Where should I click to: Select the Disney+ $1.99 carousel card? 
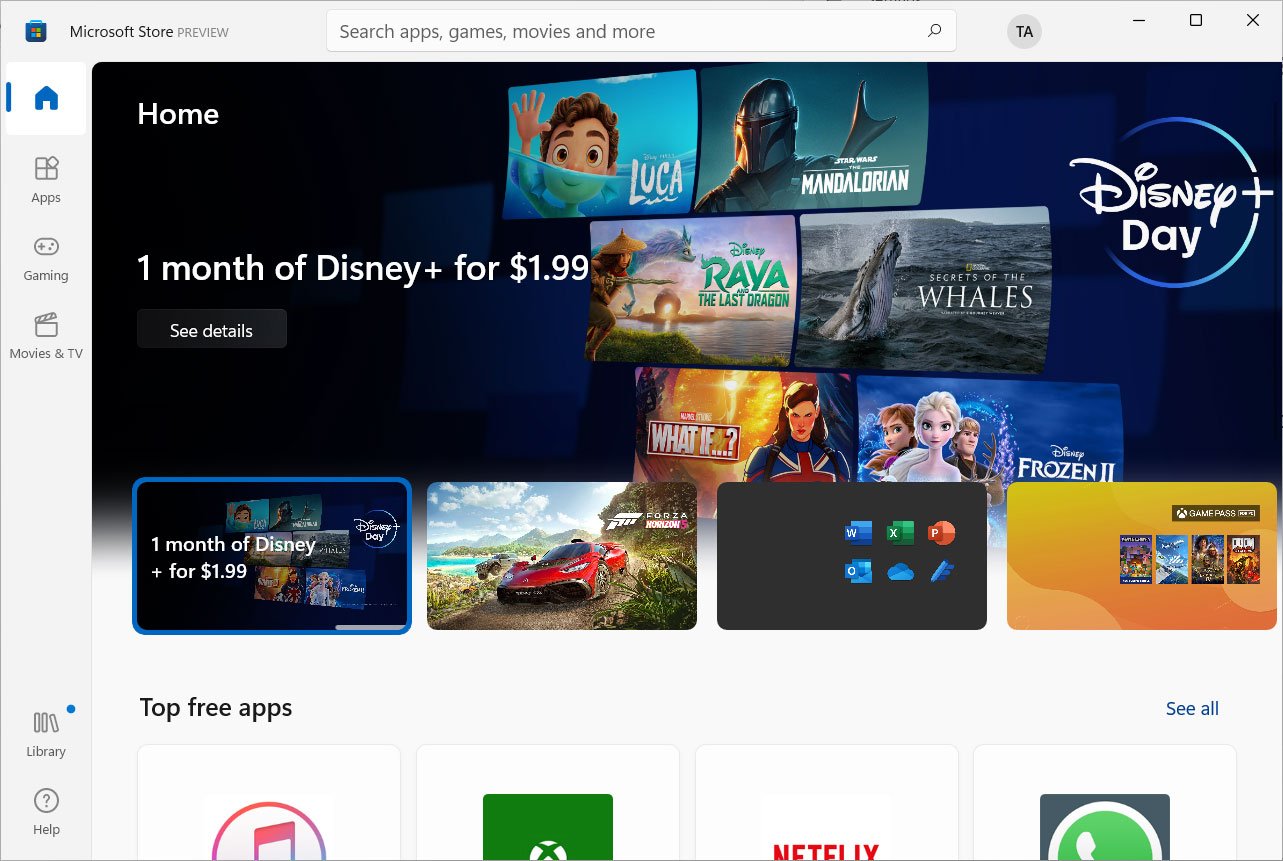point(272,556)
